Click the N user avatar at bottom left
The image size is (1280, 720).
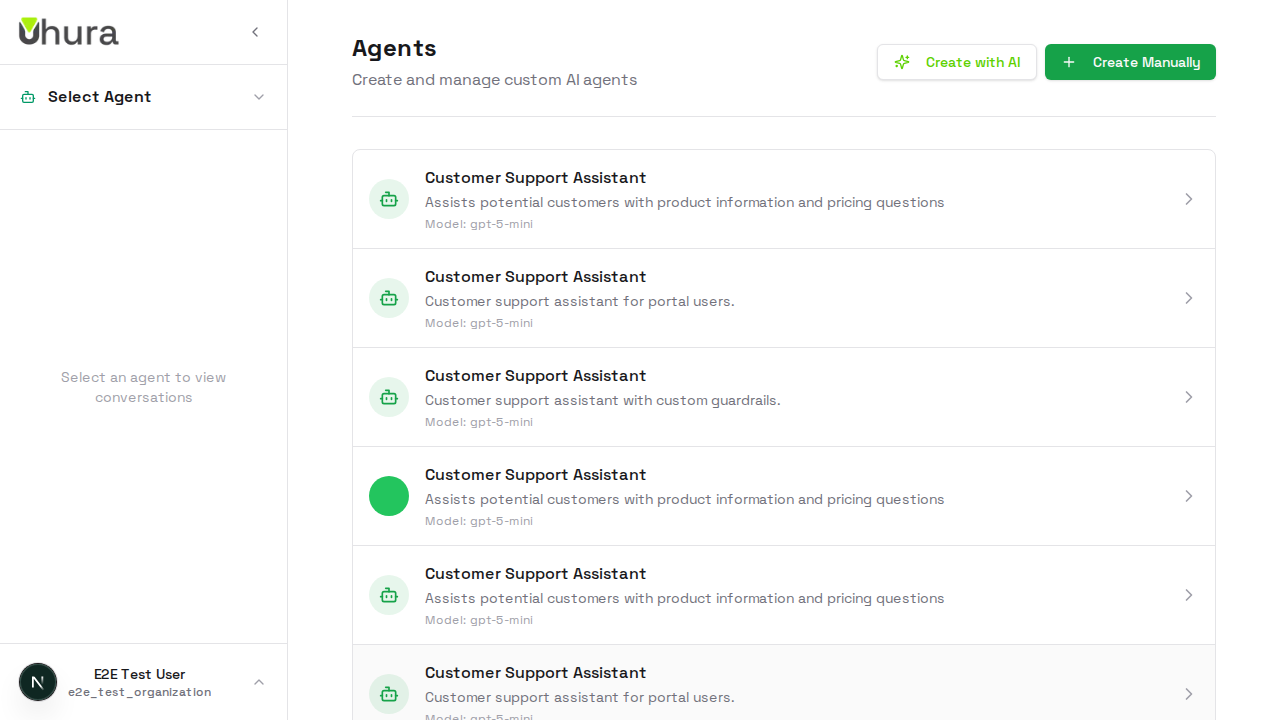pyautogui.click(x=38, y=681)
